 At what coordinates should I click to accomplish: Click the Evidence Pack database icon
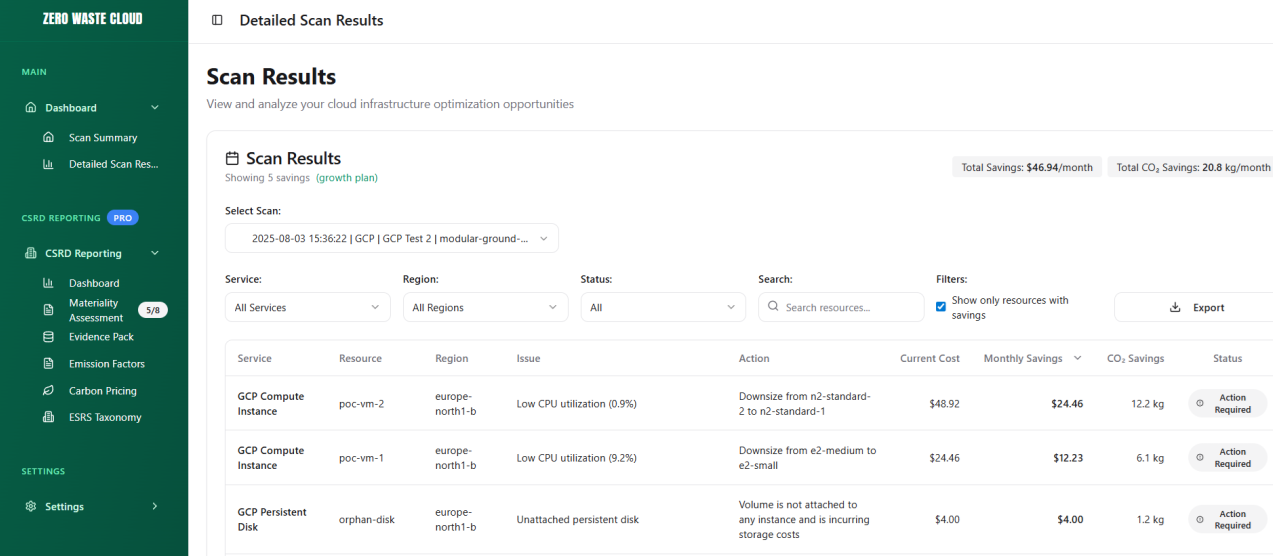48,337
